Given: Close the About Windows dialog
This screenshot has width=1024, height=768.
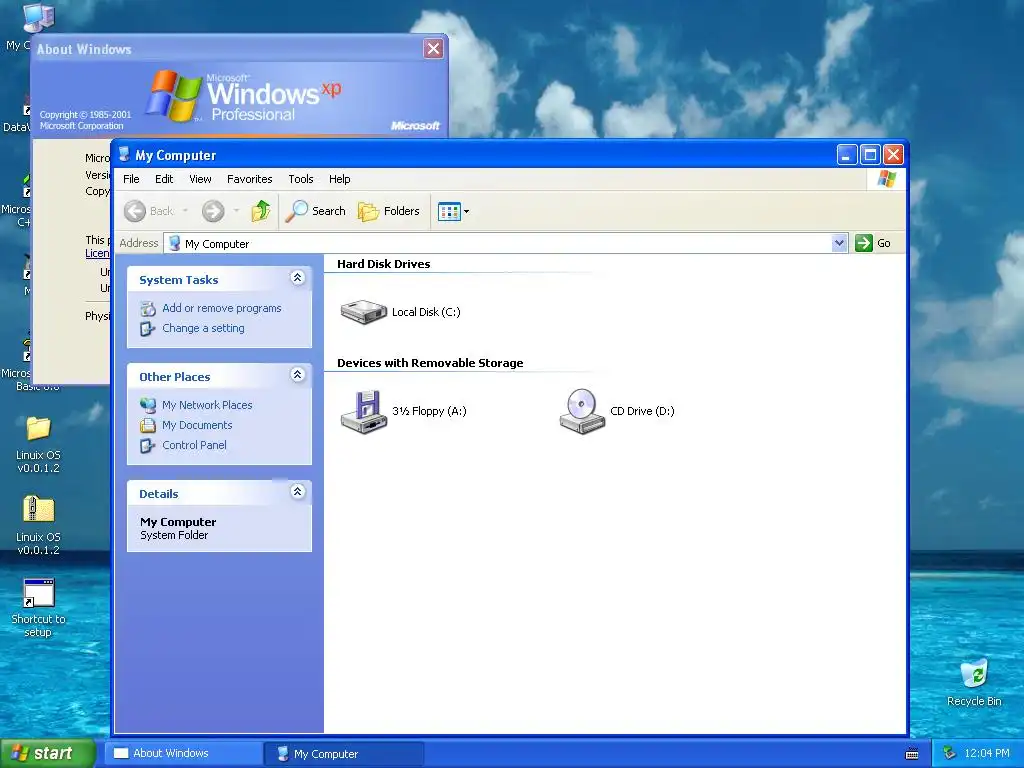Looking at the screenshot, I should (433, 48).
